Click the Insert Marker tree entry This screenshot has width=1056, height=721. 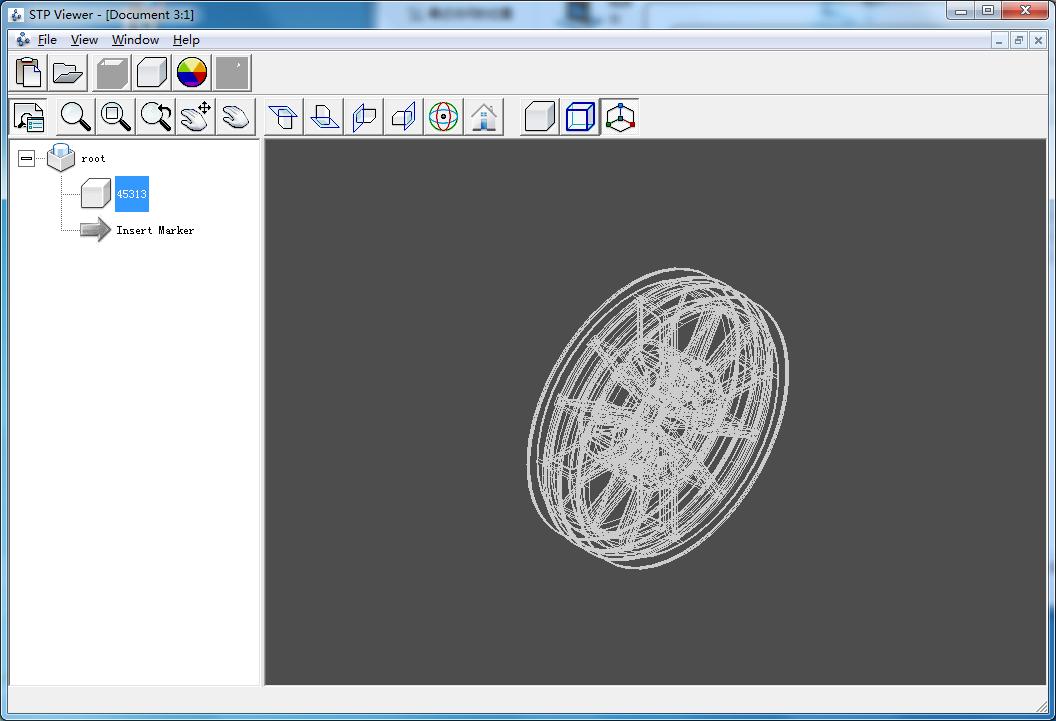(x=155, y=230)
